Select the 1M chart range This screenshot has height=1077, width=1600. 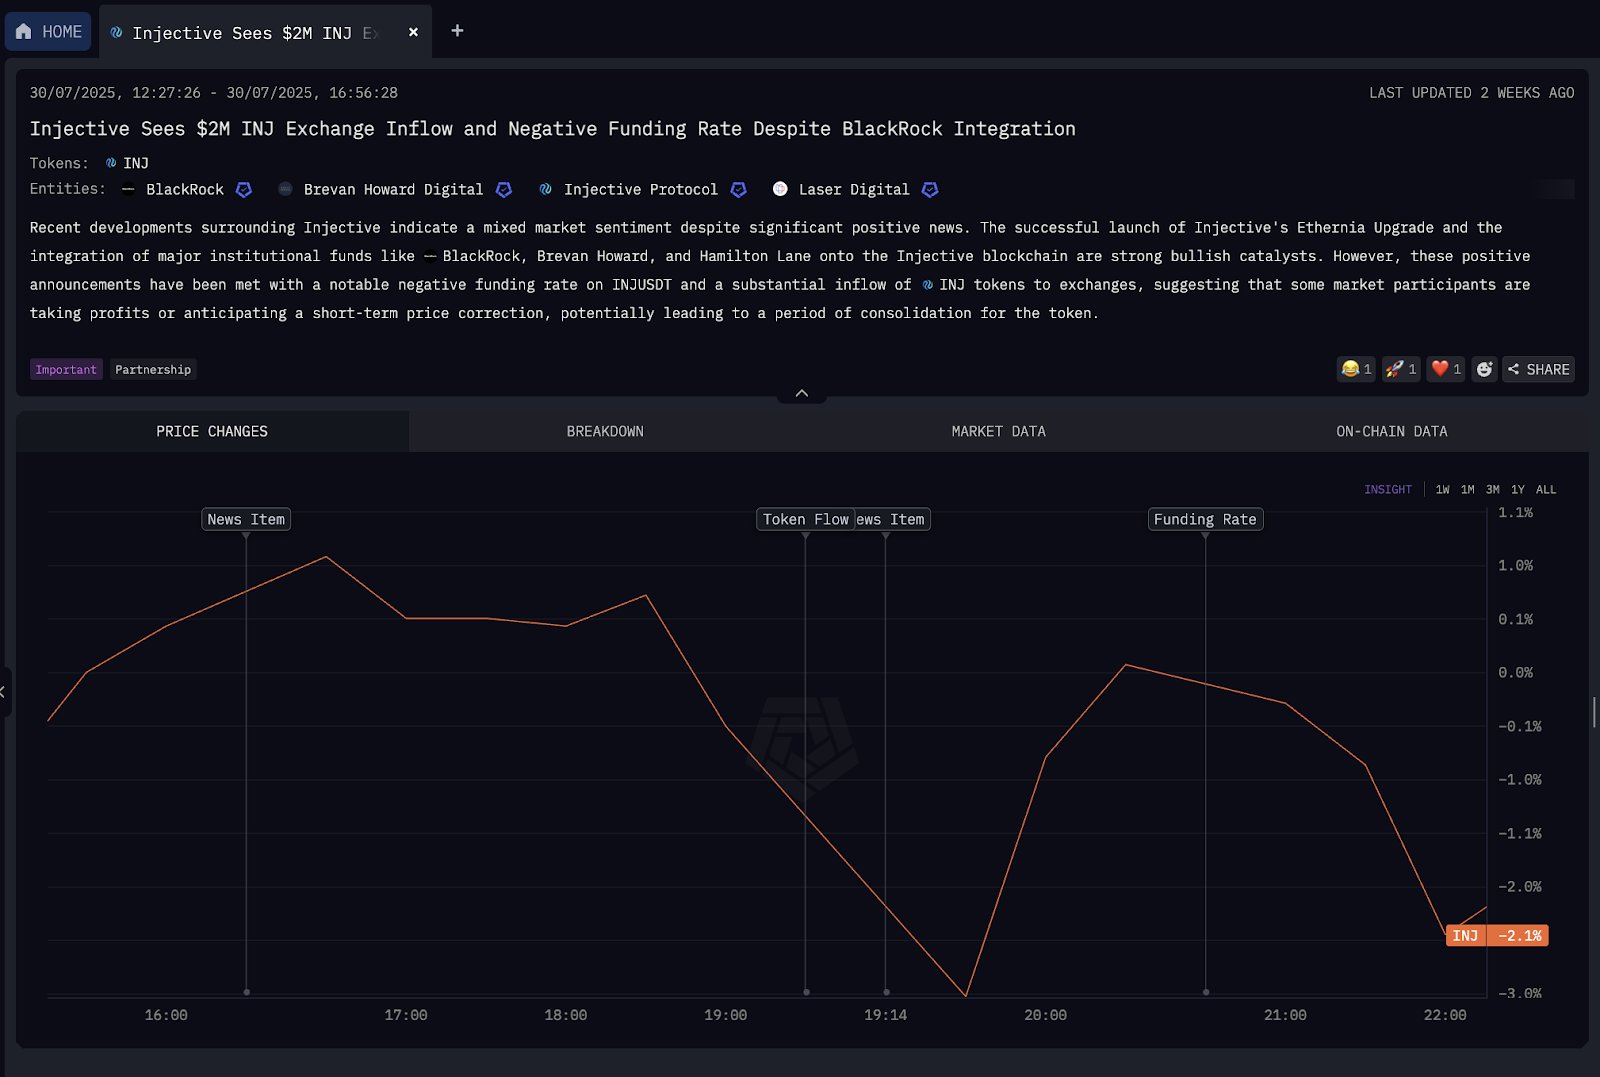pyautogui.click(x=1467, y=489)
